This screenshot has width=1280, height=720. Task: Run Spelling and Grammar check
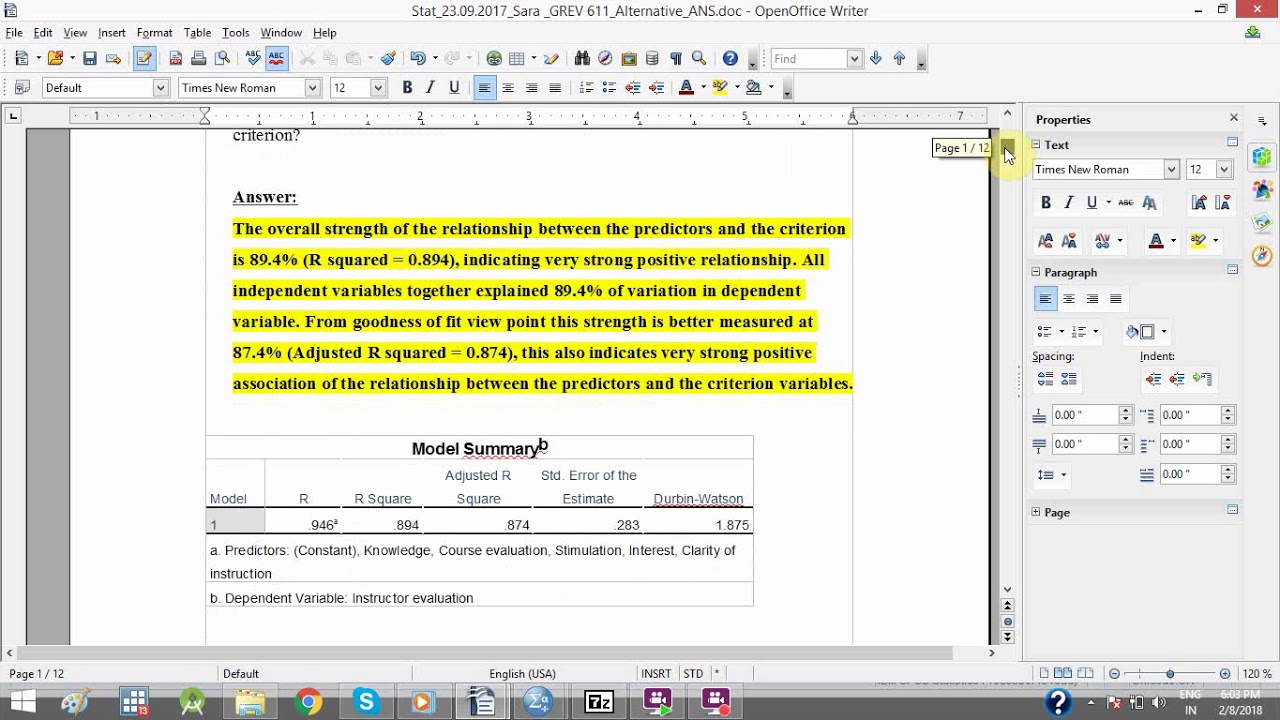click(253, 59)
